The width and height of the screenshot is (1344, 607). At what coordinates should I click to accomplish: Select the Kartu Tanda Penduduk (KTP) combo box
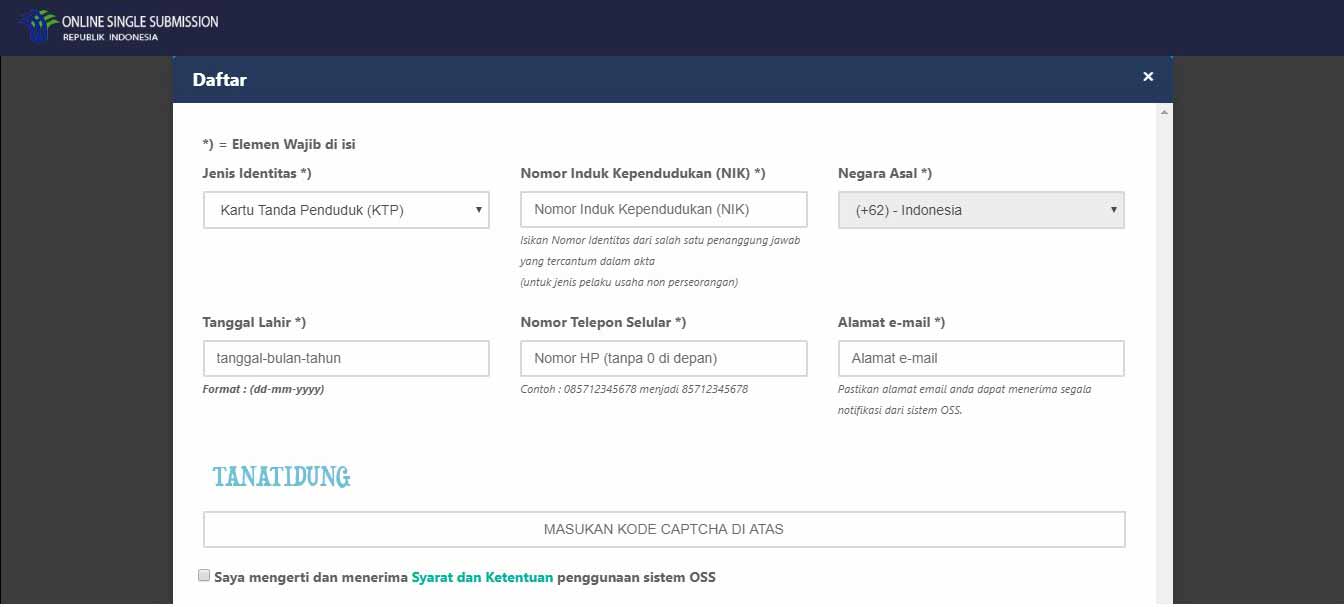345,210
